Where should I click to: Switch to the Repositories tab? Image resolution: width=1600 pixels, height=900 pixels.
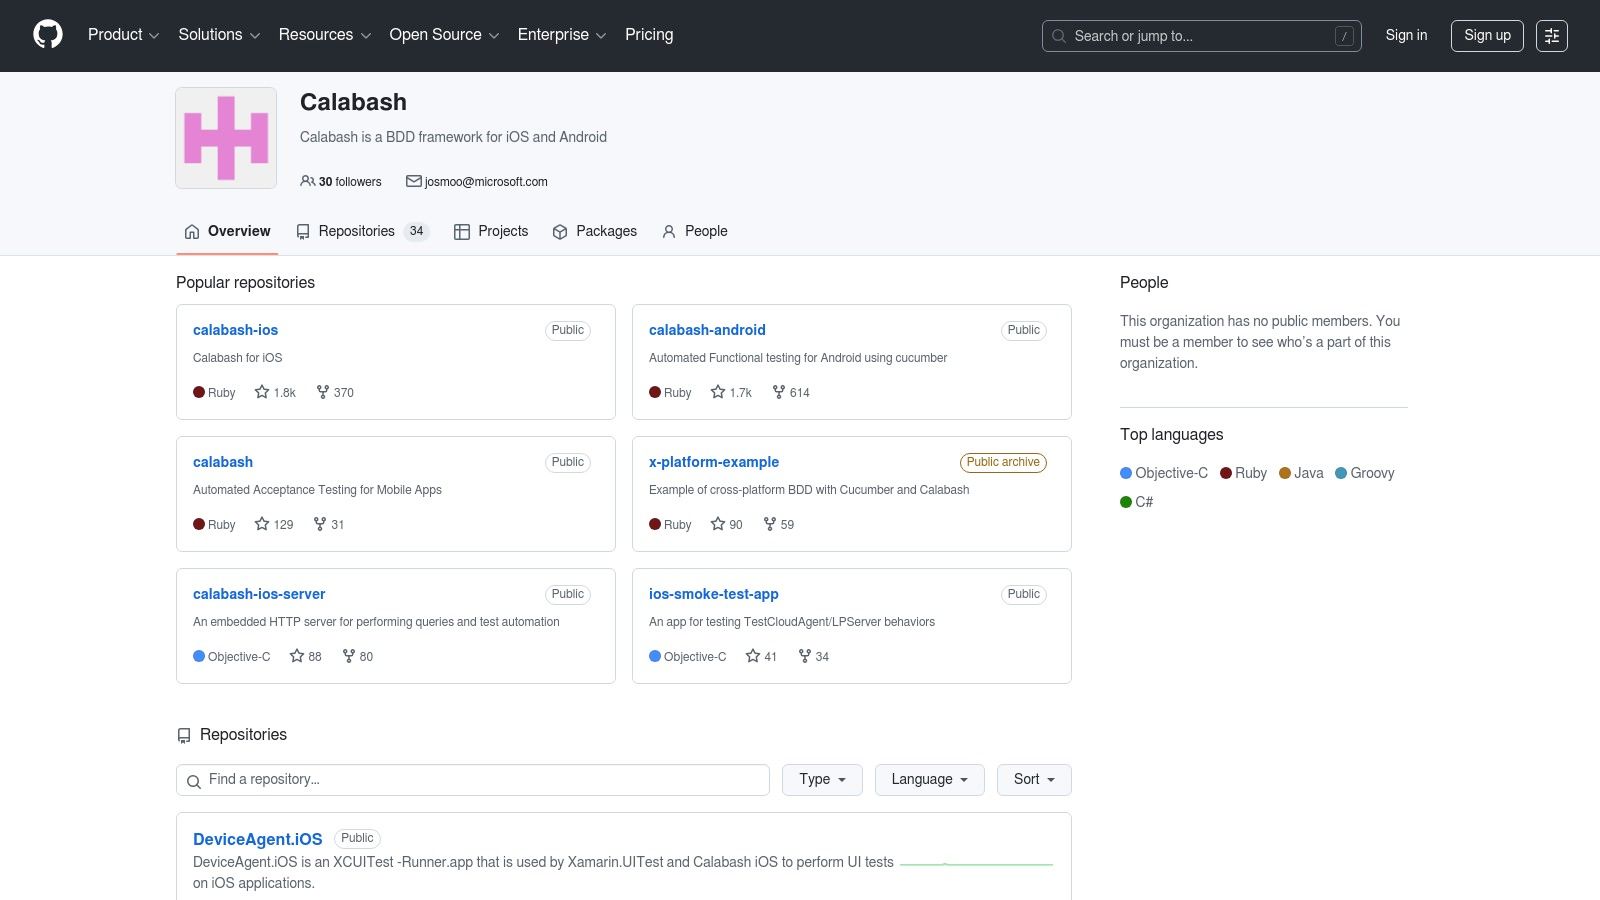point(362,231)
